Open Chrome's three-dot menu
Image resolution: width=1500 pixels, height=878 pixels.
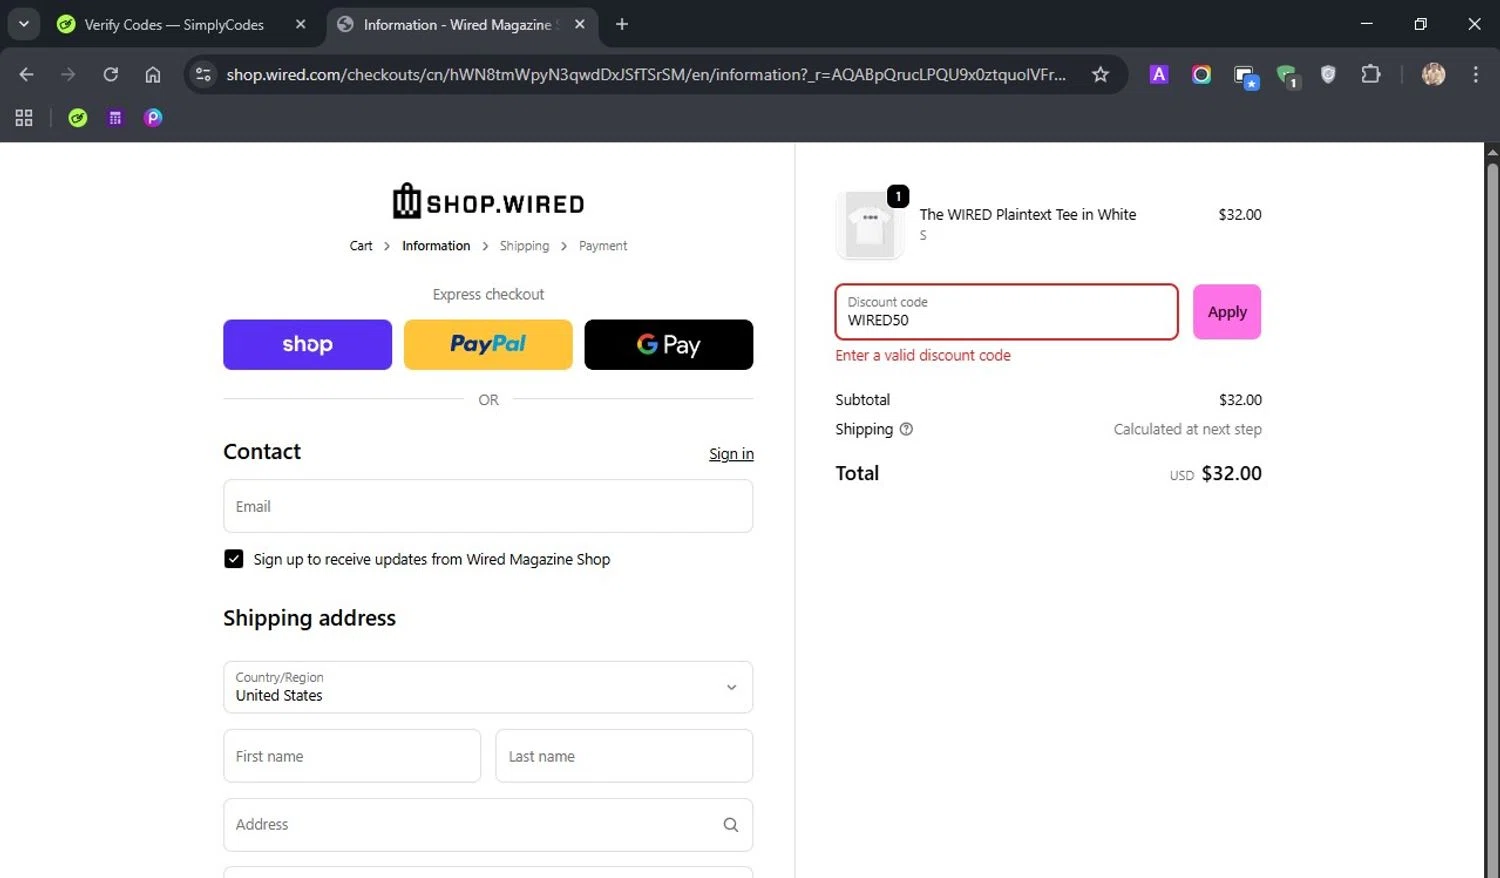[x=1475, y=74]
